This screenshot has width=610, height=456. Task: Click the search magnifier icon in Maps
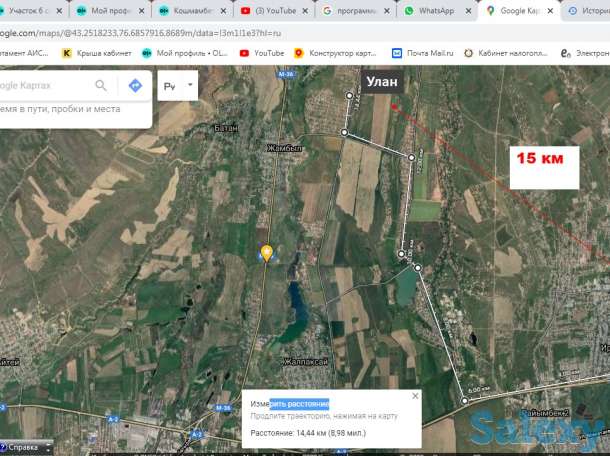101,86
